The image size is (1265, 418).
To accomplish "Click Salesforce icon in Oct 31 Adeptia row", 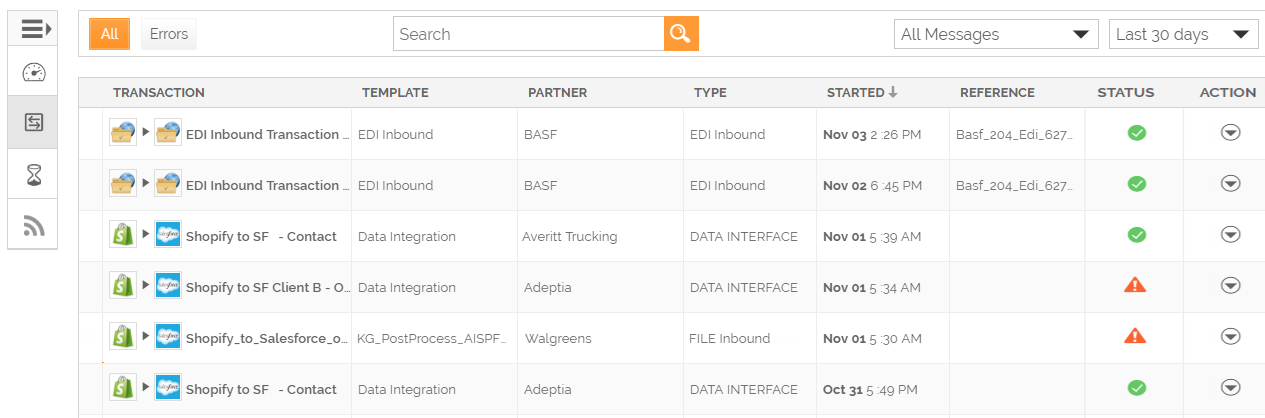I will tap(168, 388).
